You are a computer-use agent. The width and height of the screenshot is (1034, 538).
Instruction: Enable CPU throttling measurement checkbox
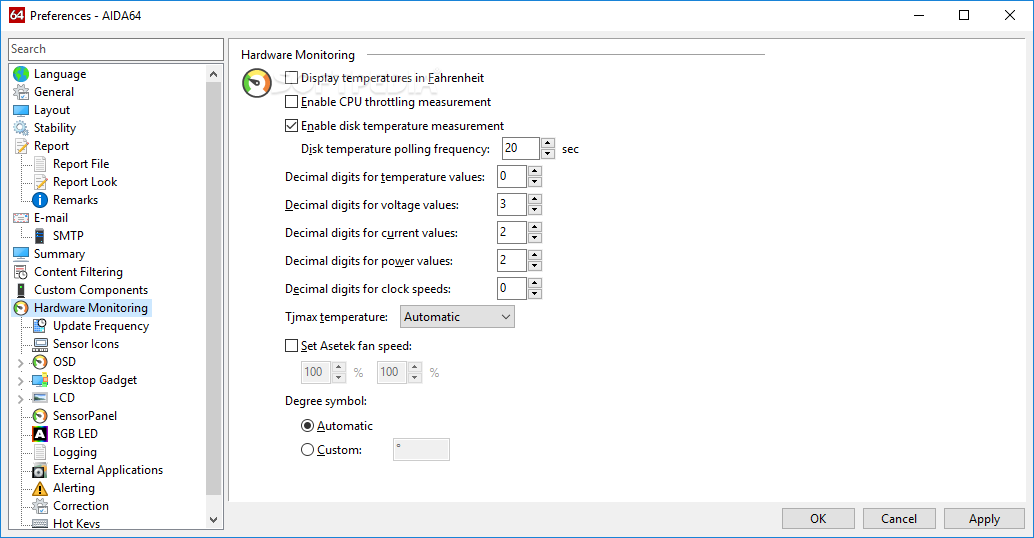point(291,102)
